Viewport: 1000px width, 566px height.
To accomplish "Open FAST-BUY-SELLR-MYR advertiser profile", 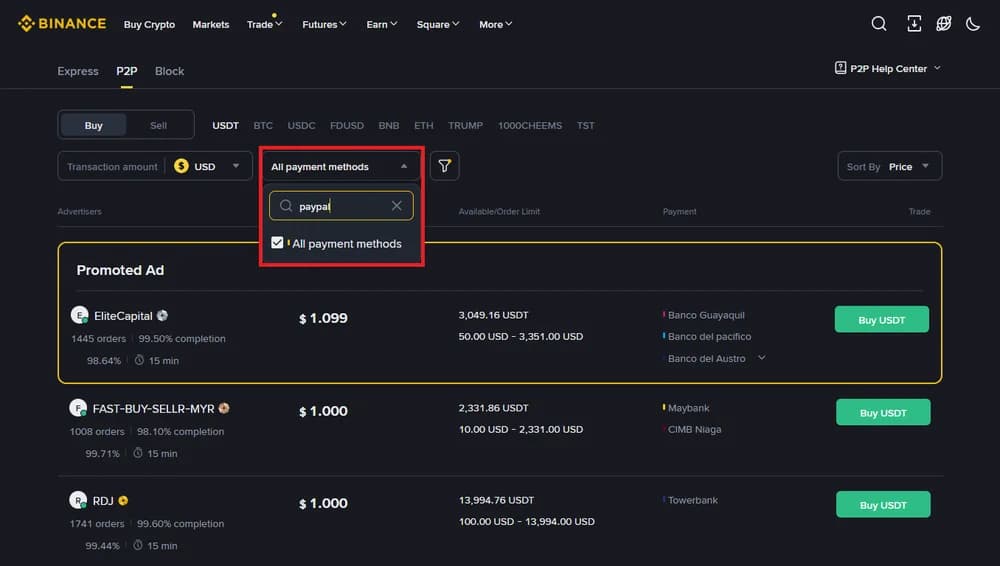I will pos(153,408).
